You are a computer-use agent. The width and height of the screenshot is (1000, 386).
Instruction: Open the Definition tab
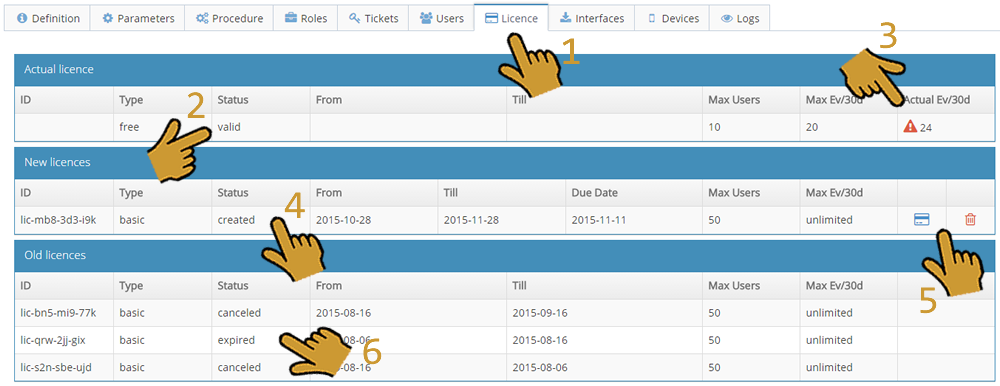[x=47, y=19]
